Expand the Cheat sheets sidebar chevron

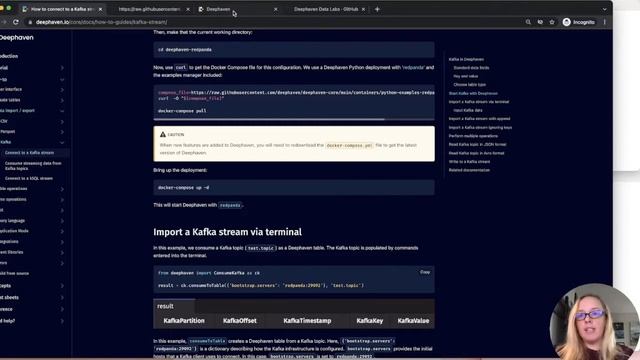click(x=62, y=298)
